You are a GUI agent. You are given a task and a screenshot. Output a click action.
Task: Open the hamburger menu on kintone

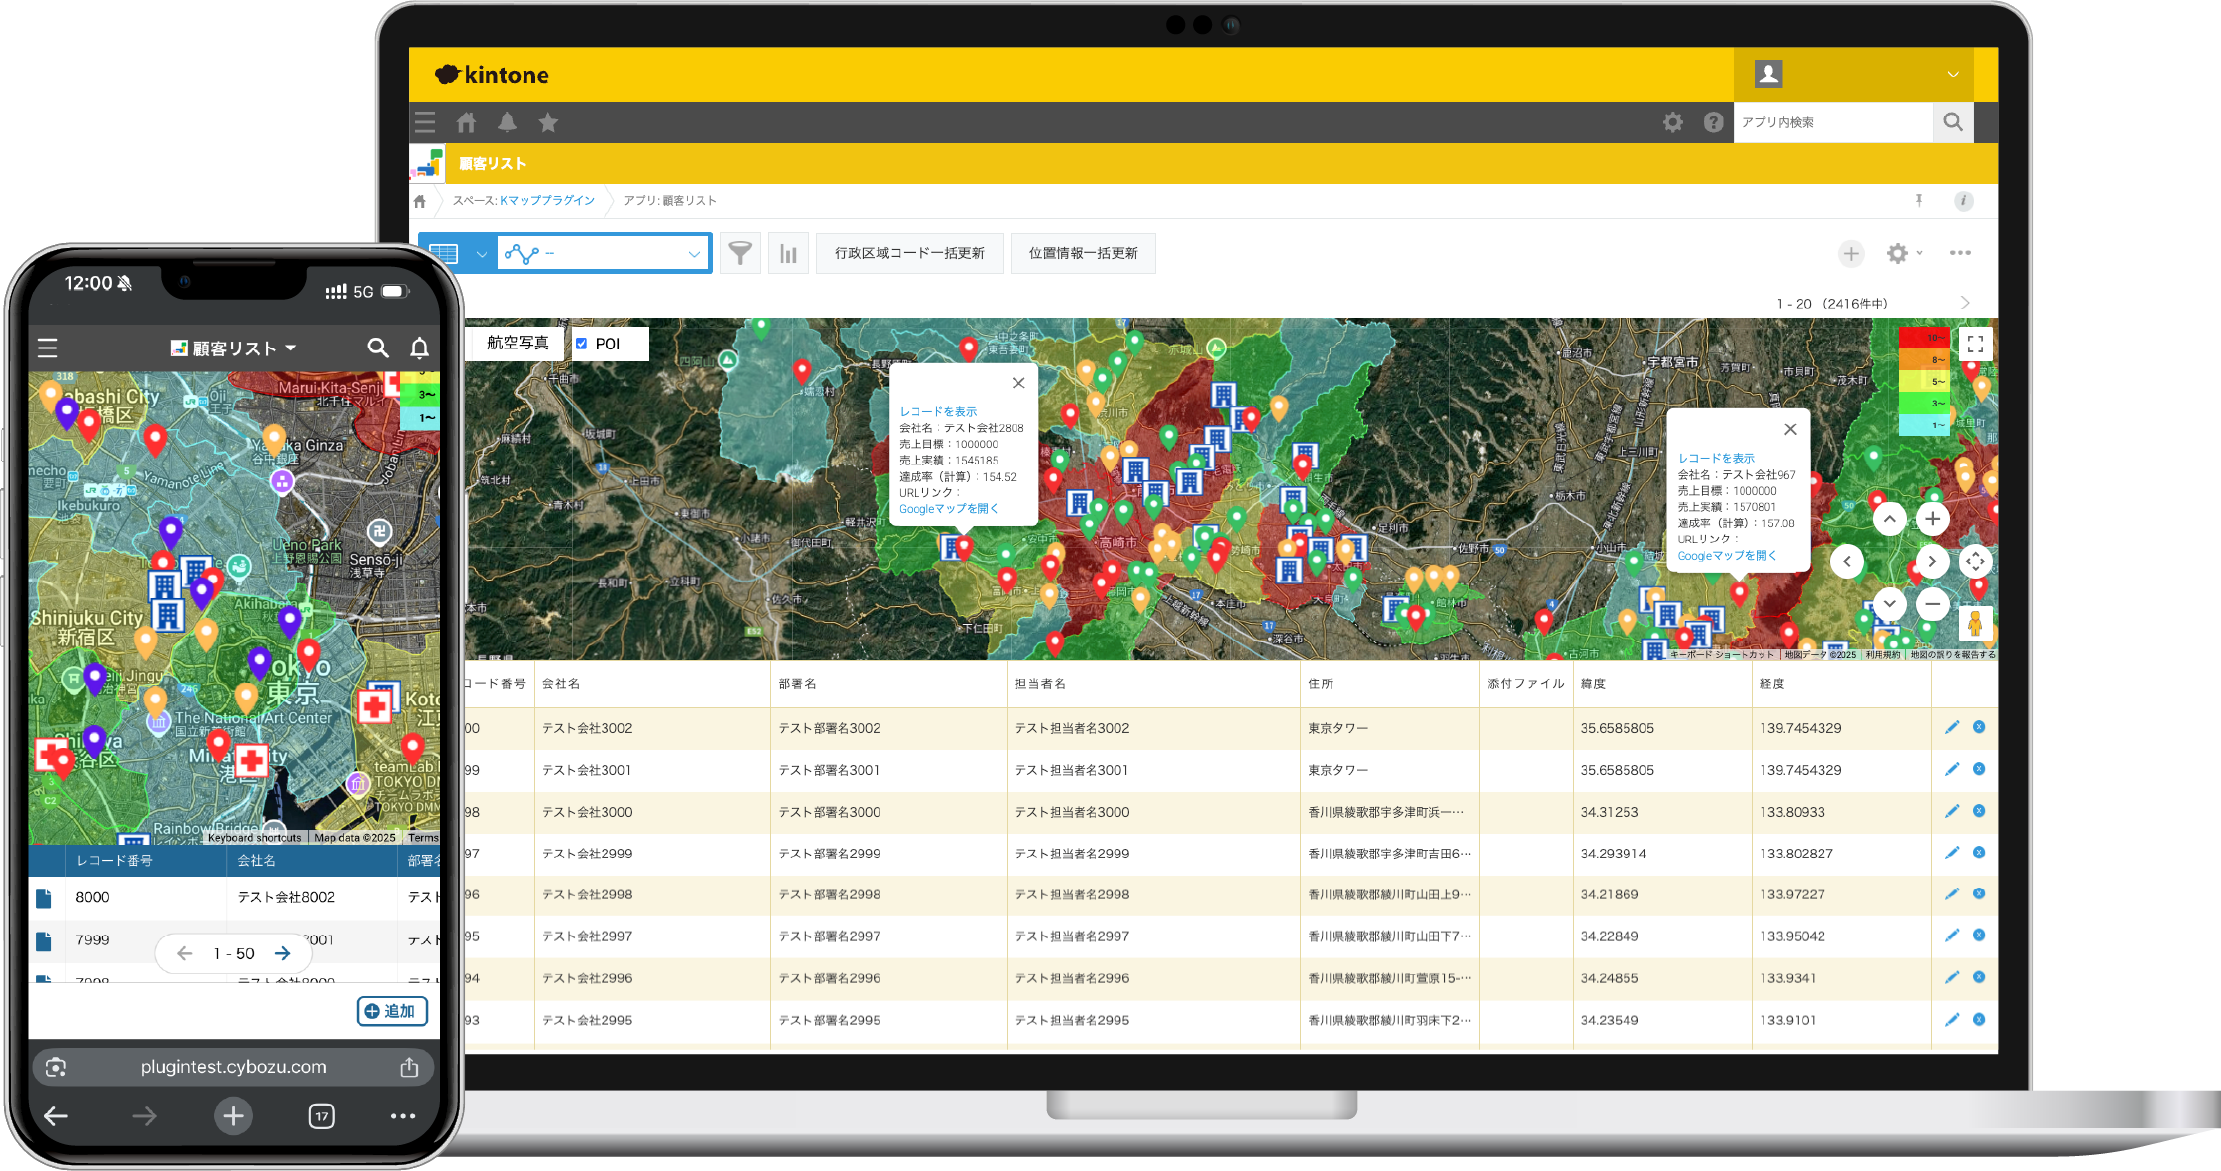point(425,123)
